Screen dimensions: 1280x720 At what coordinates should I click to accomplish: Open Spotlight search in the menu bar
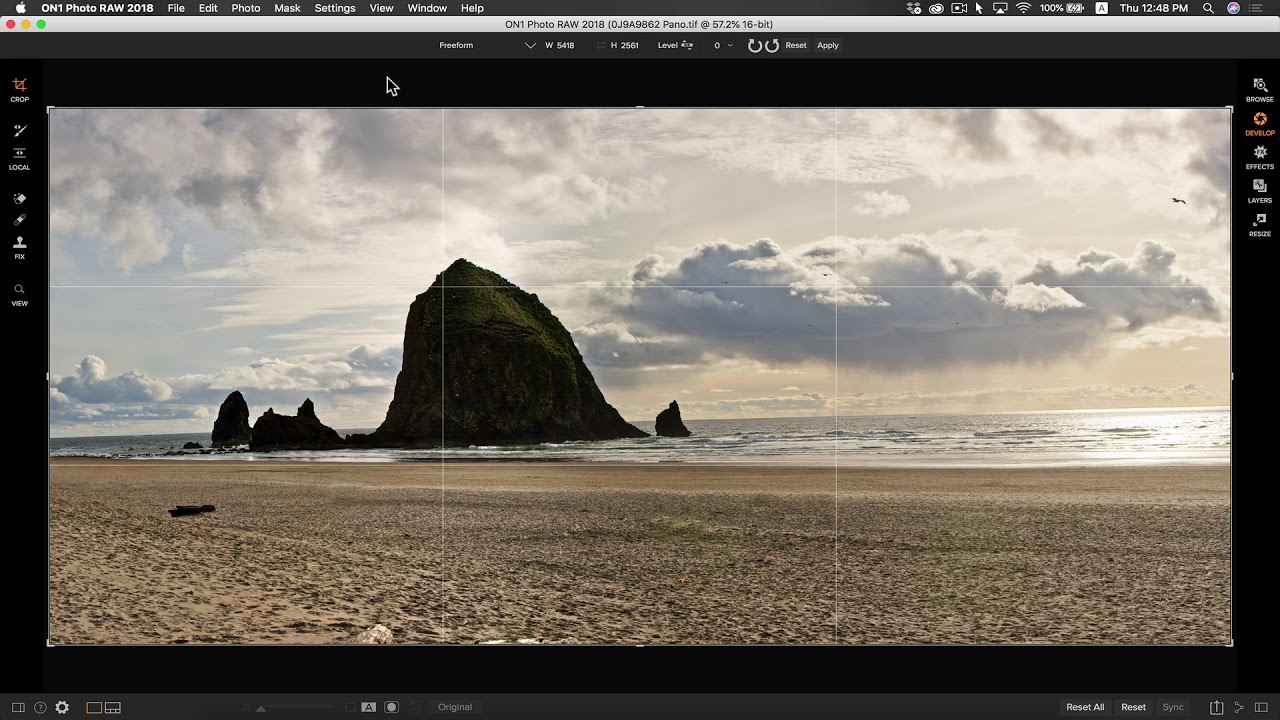coord(1208,8)
